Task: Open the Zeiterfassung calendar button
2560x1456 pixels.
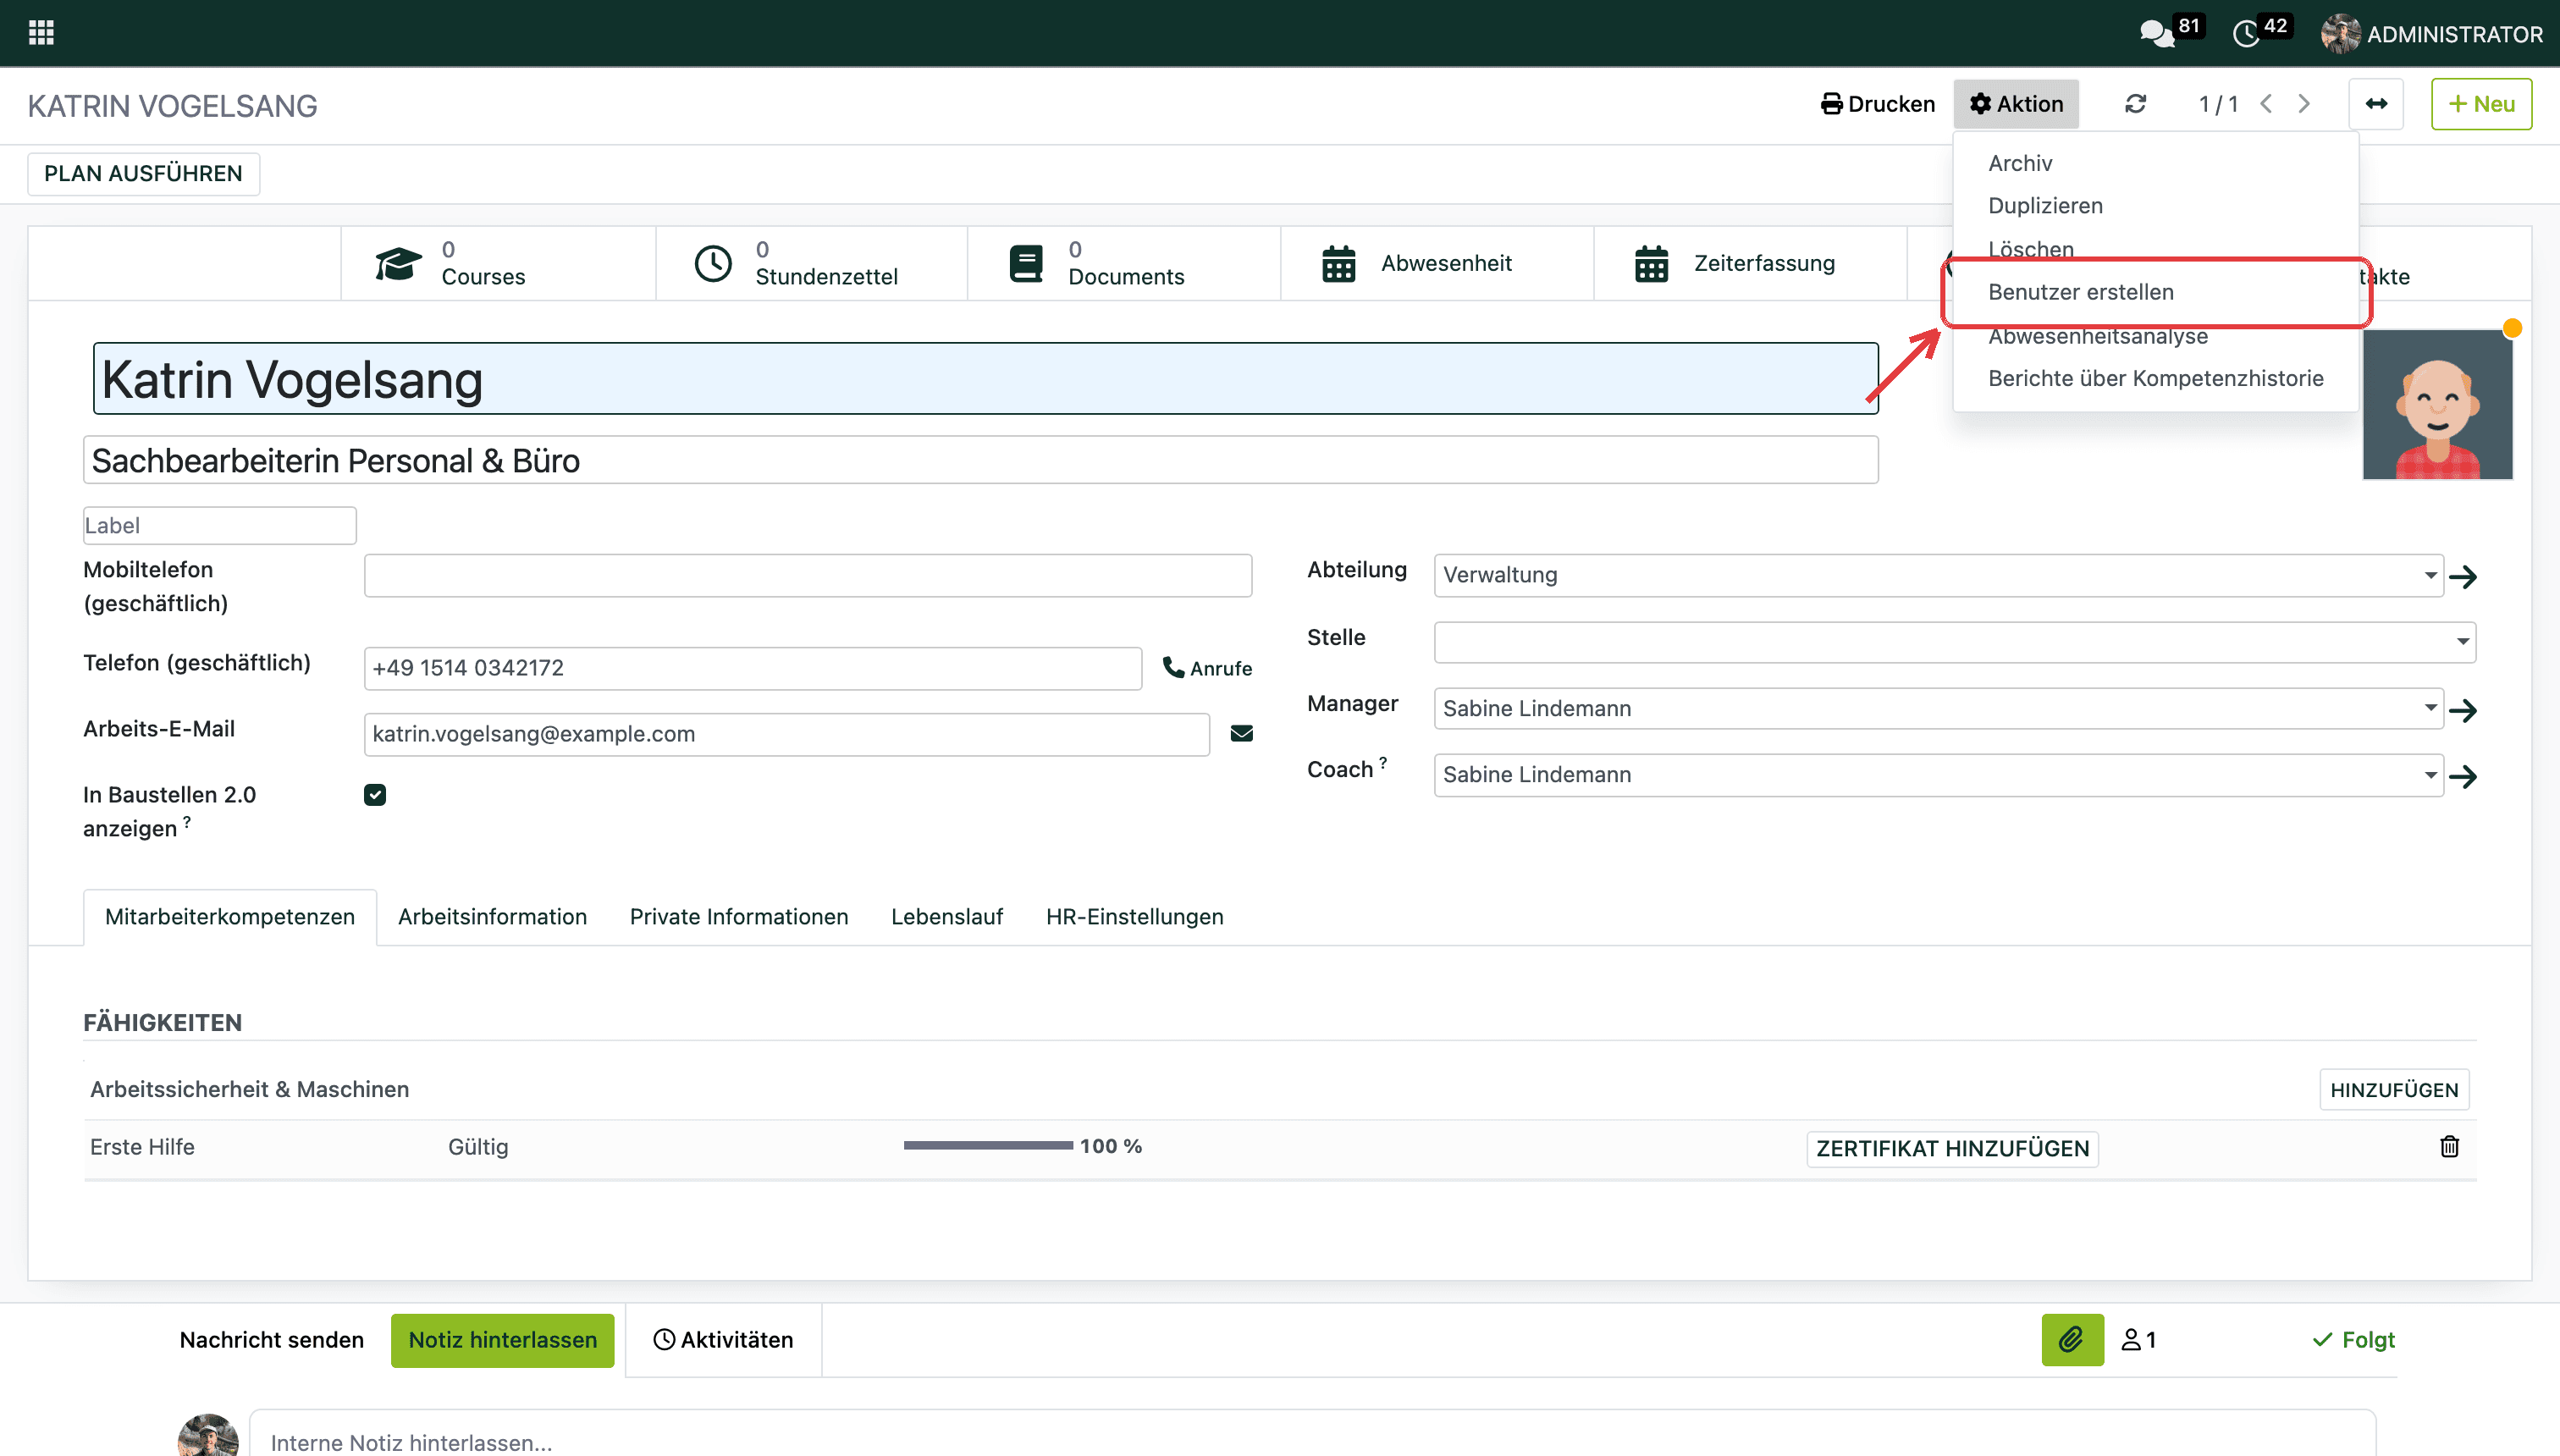Action: point(1750,263)
